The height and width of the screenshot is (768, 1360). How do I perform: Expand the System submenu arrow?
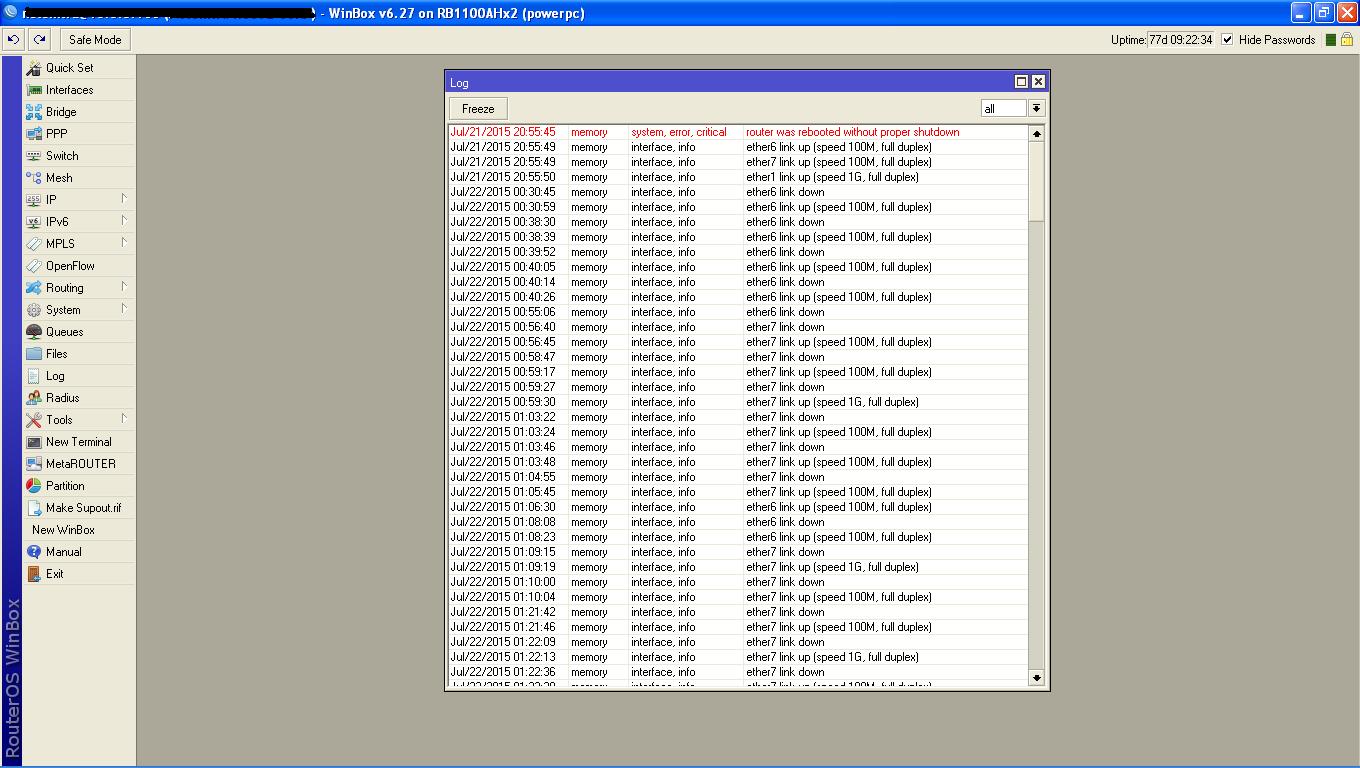pyautogui.click(x=124, y=309)
